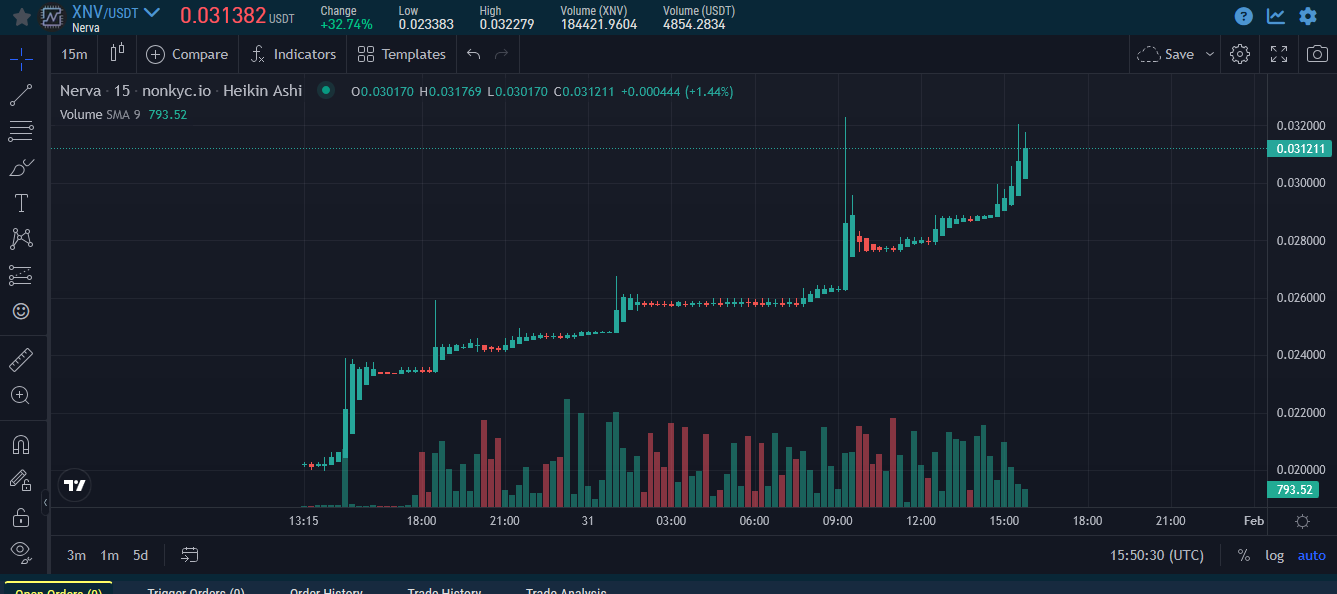The height and width of the screenshot is (594, 1337).
Task: Change the 15m chart interval
Action: 74,54
